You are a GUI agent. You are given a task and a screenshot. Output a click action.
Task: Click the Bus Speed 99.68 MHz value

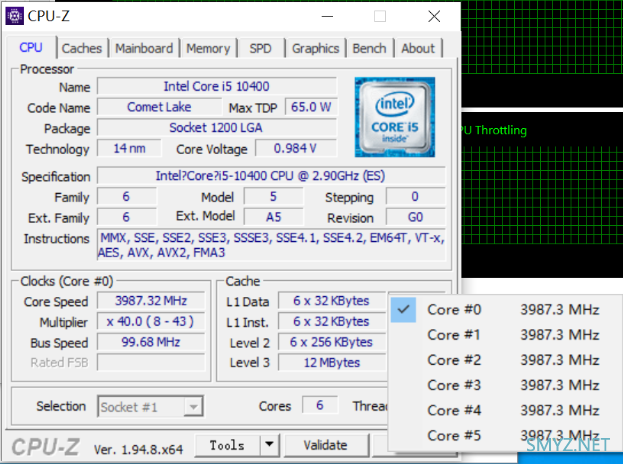coord(151,342)
